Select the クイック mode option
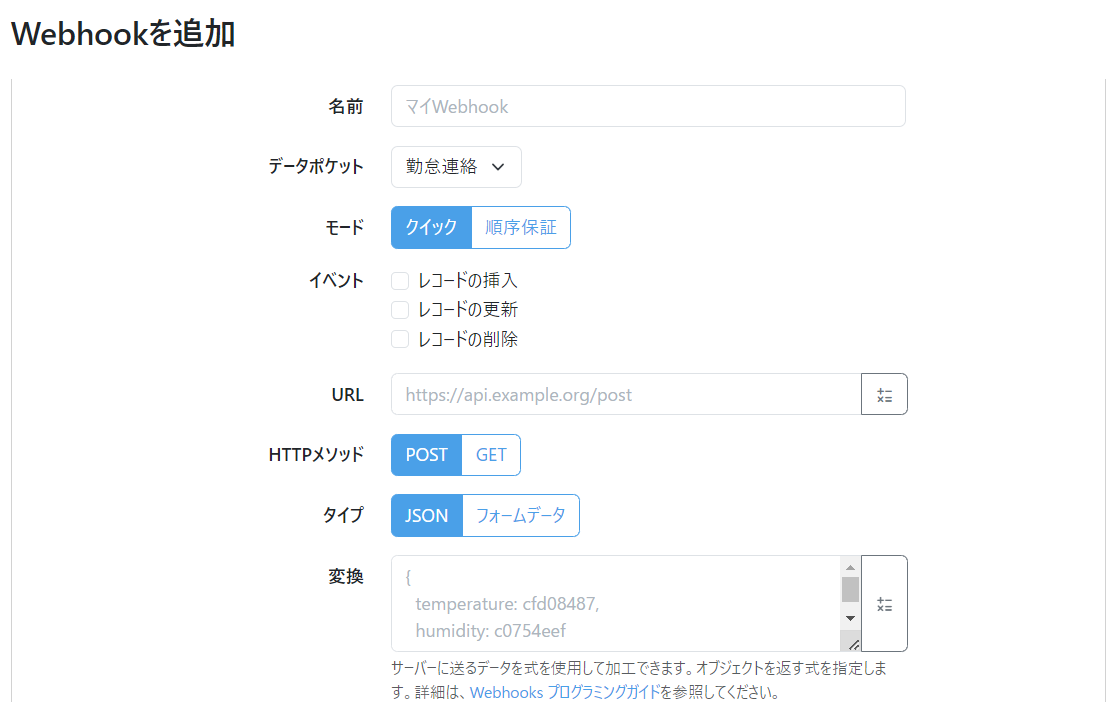This screenshot has height=708, width=1112. pyautogui.click(x=431, y=227)
